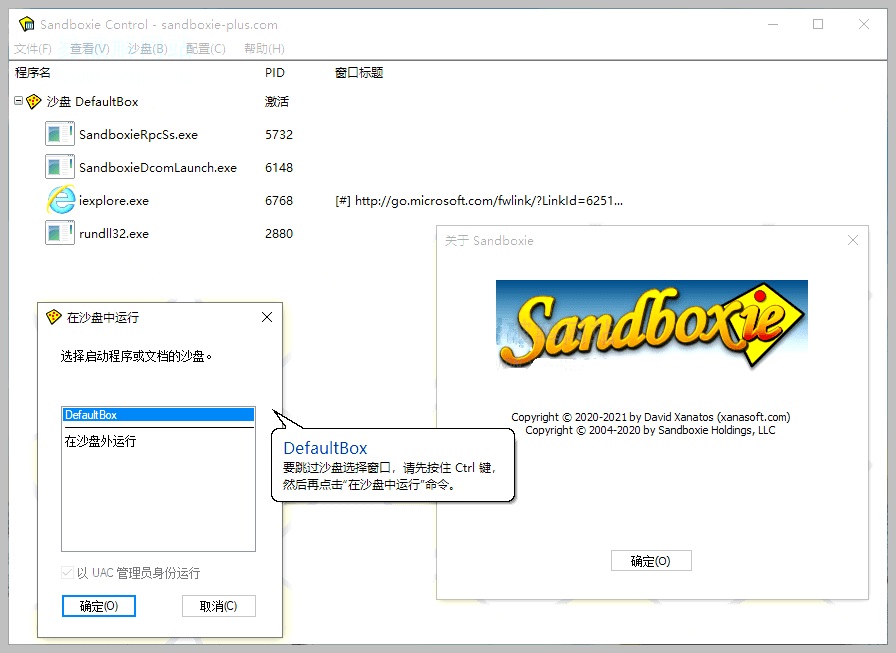Open the 文件(F) menu
The height and width of the screenshot is (653, 896).
[33, 49]
